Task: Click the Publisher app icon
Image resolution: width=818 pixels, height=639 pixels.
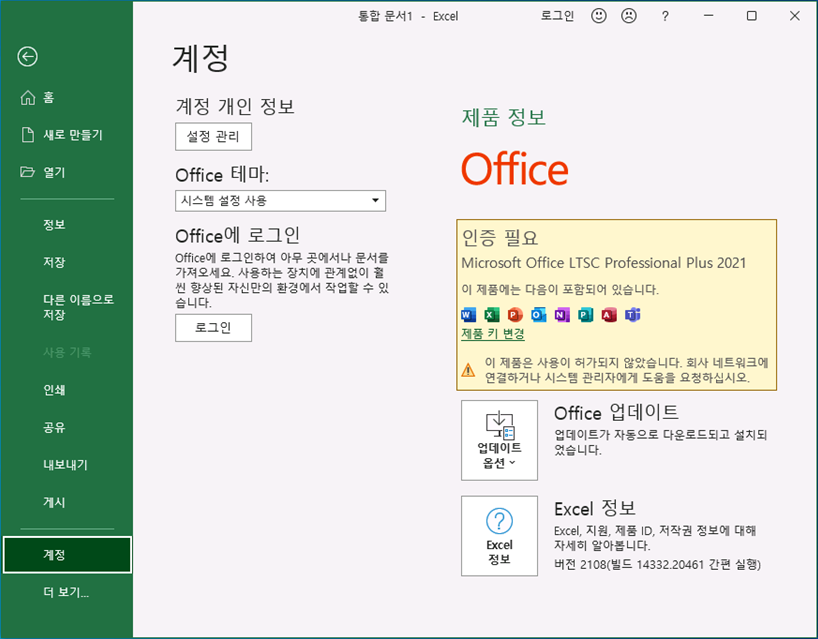Action: [x=585, y=315]
